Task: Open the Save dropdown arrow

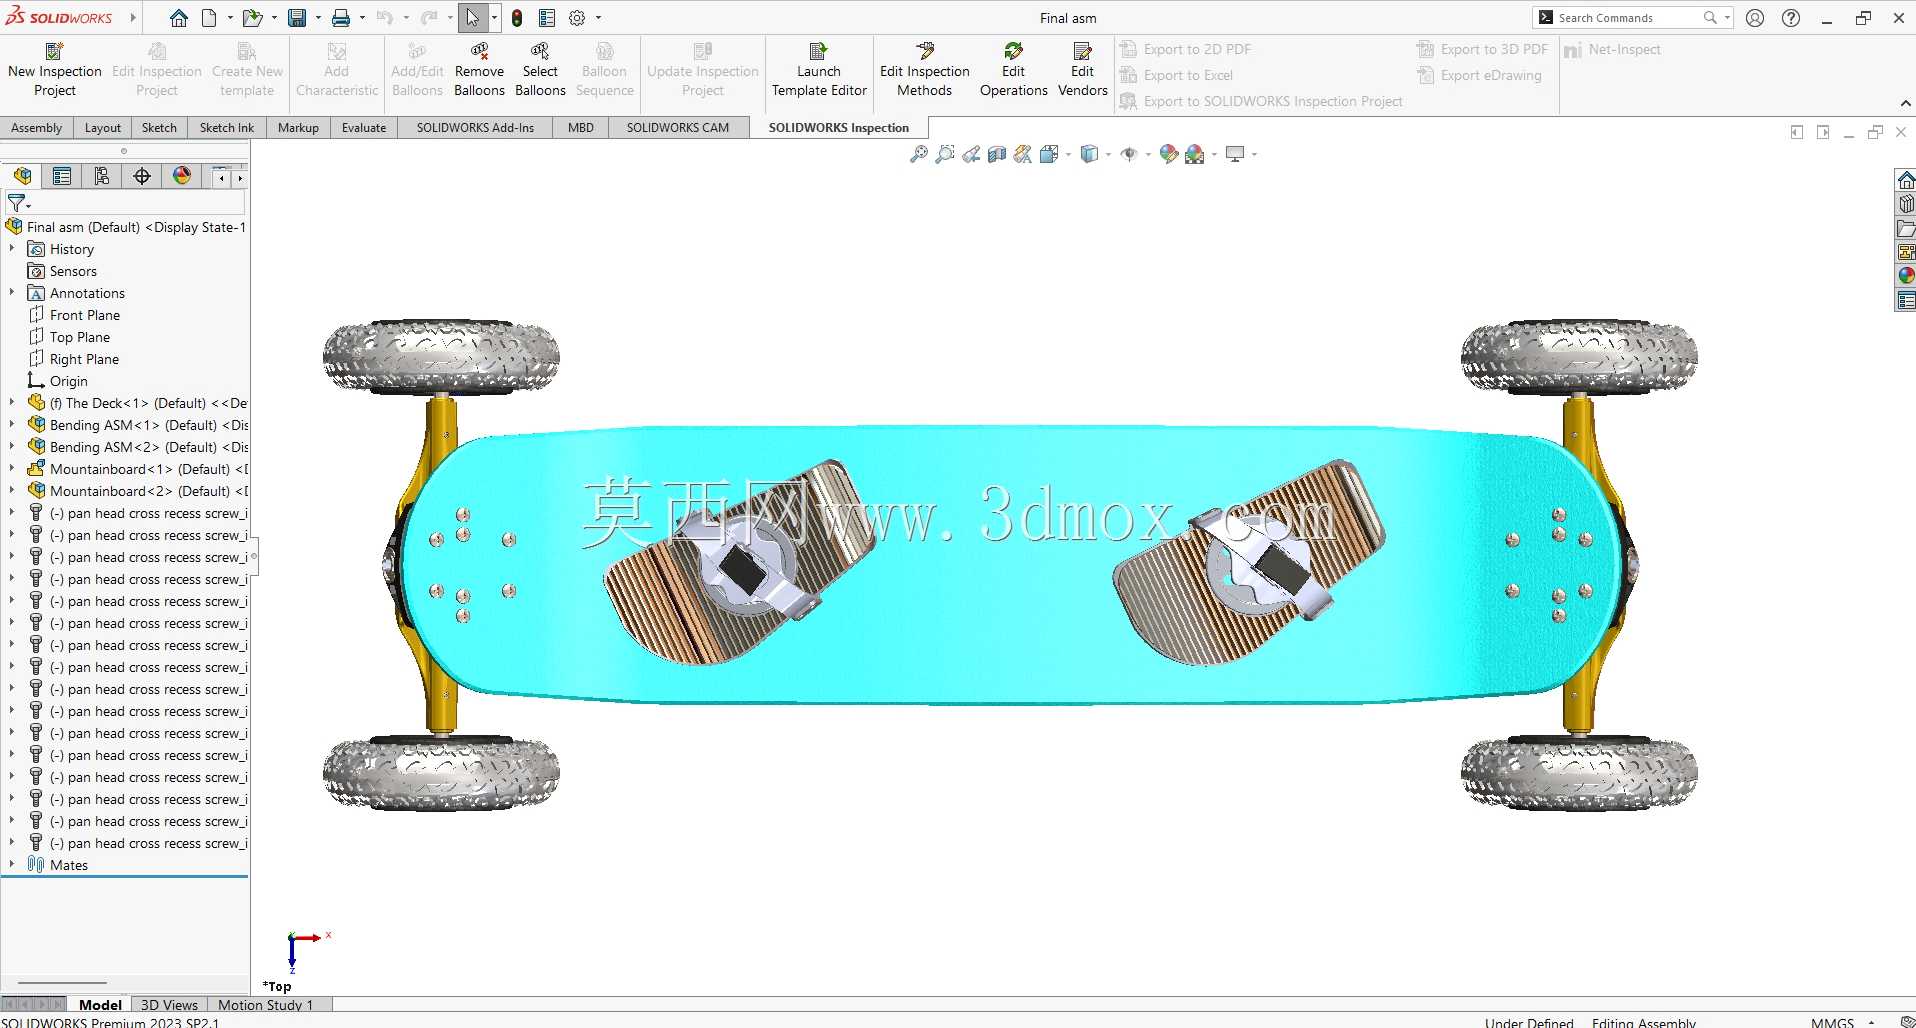Action: click(318, 18)
